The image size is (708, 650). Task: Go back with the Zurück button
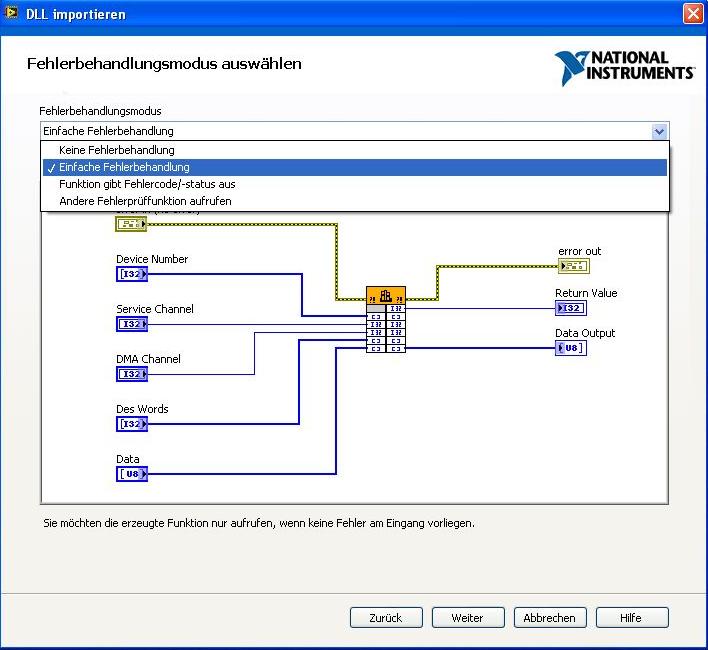tap(386, 618)
